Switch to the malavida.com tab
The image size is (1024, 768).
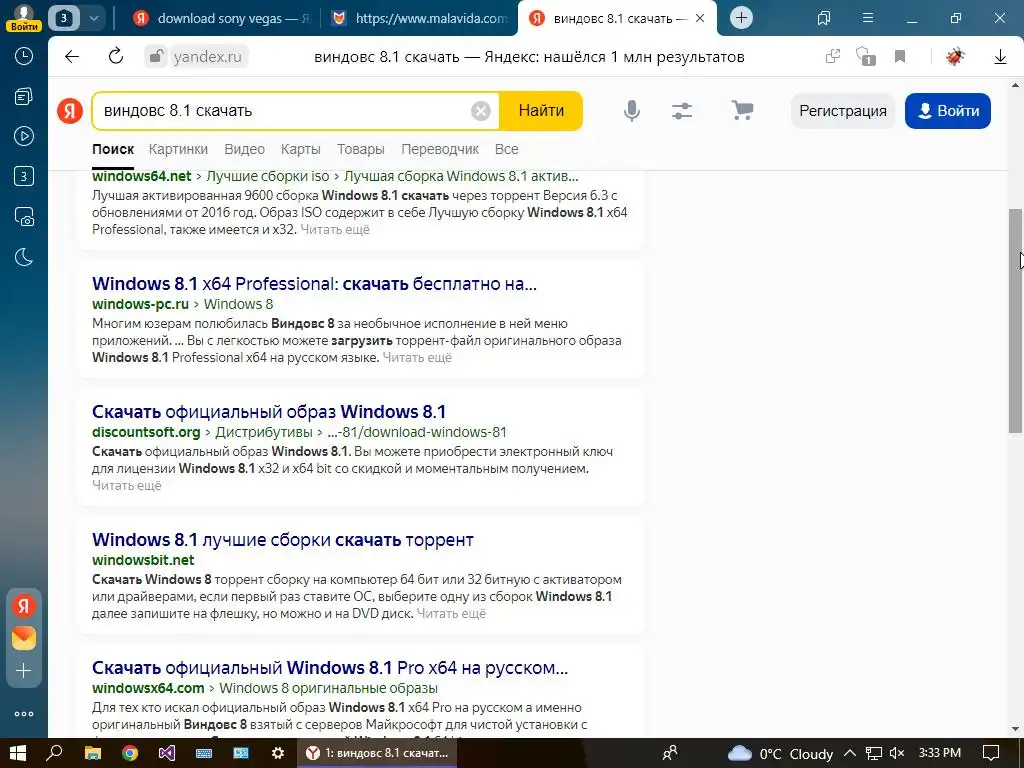pos(421,18)
